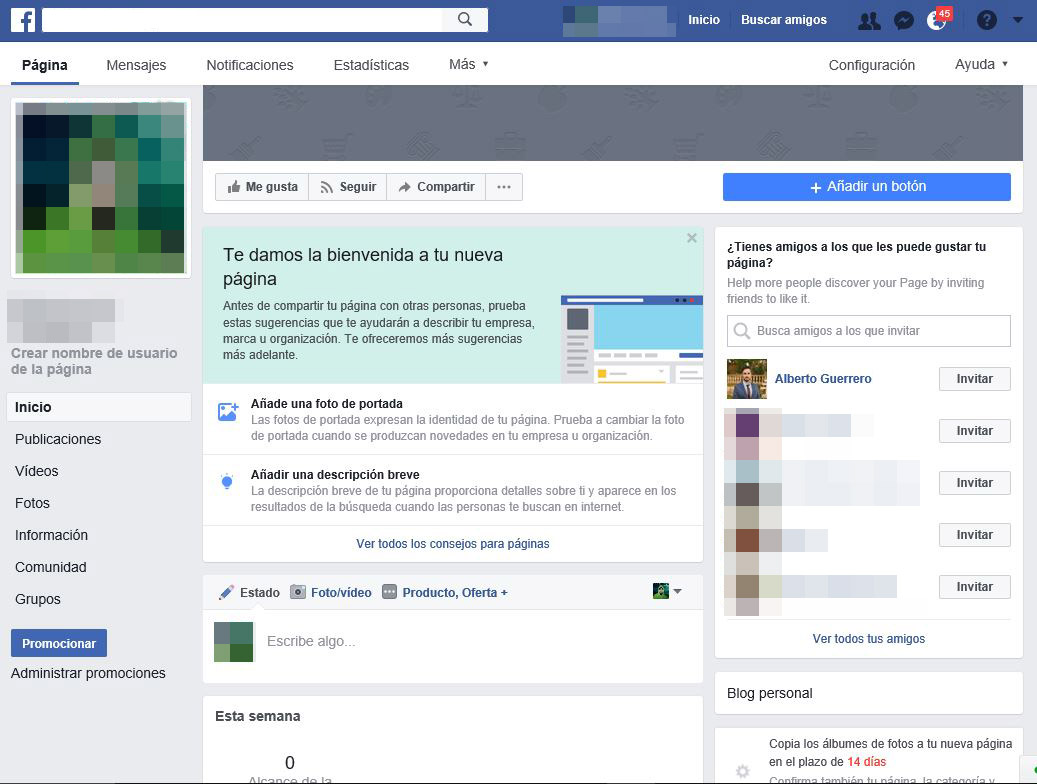Switch to the Mensajes tab
Image resolution: width=1037 pixels, height=784 pixels.
coord(136,65)
